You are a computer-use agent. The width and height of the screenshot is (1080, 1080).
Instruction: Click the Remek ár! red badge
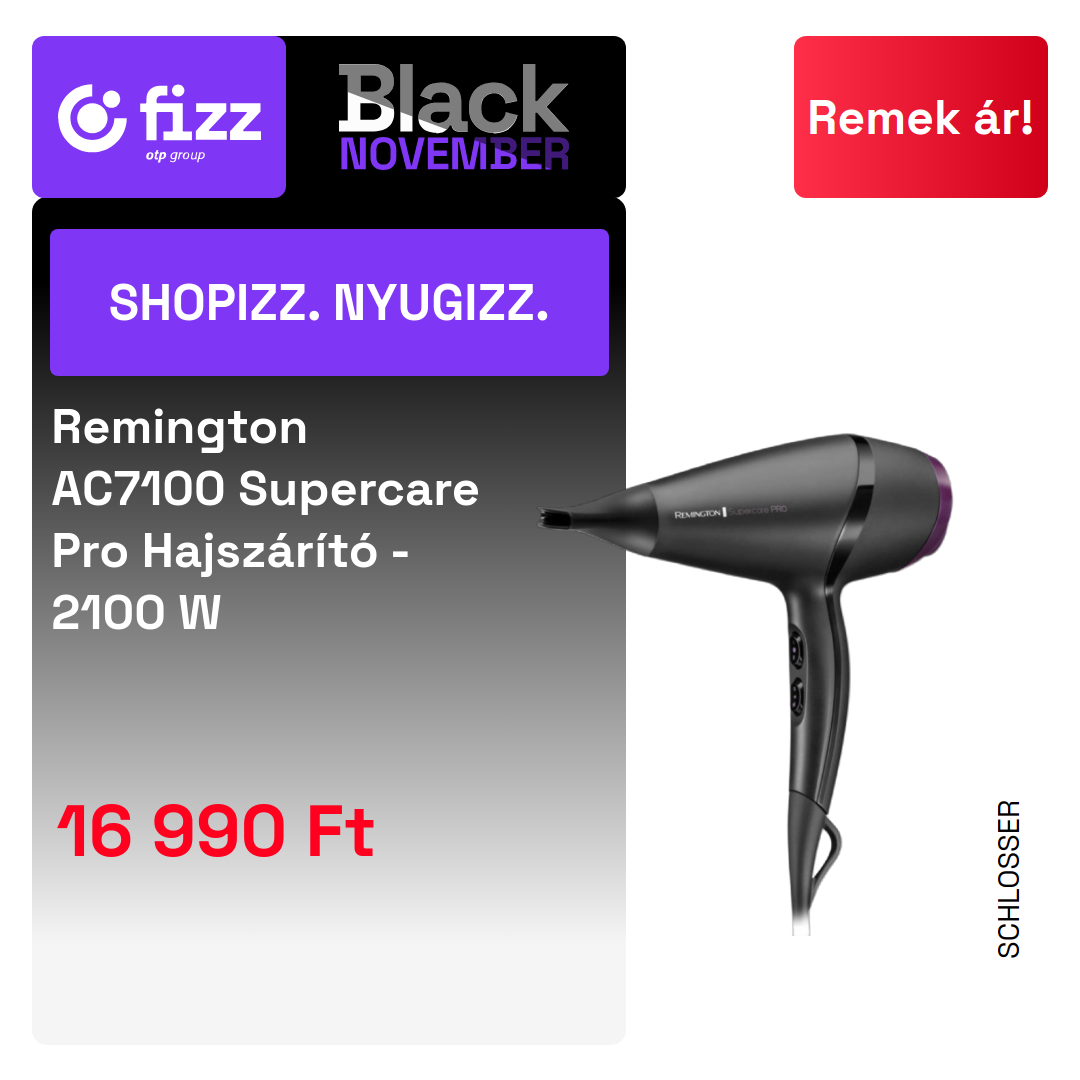coord(920,117)
